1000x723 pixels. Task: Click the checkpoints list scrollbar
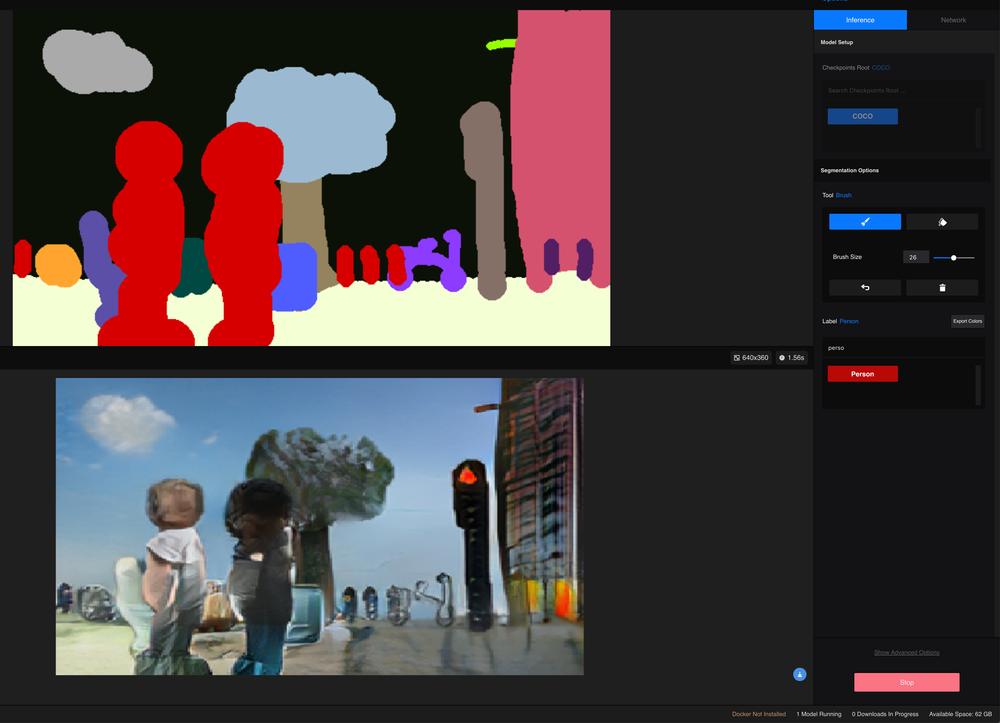(978, 128)
